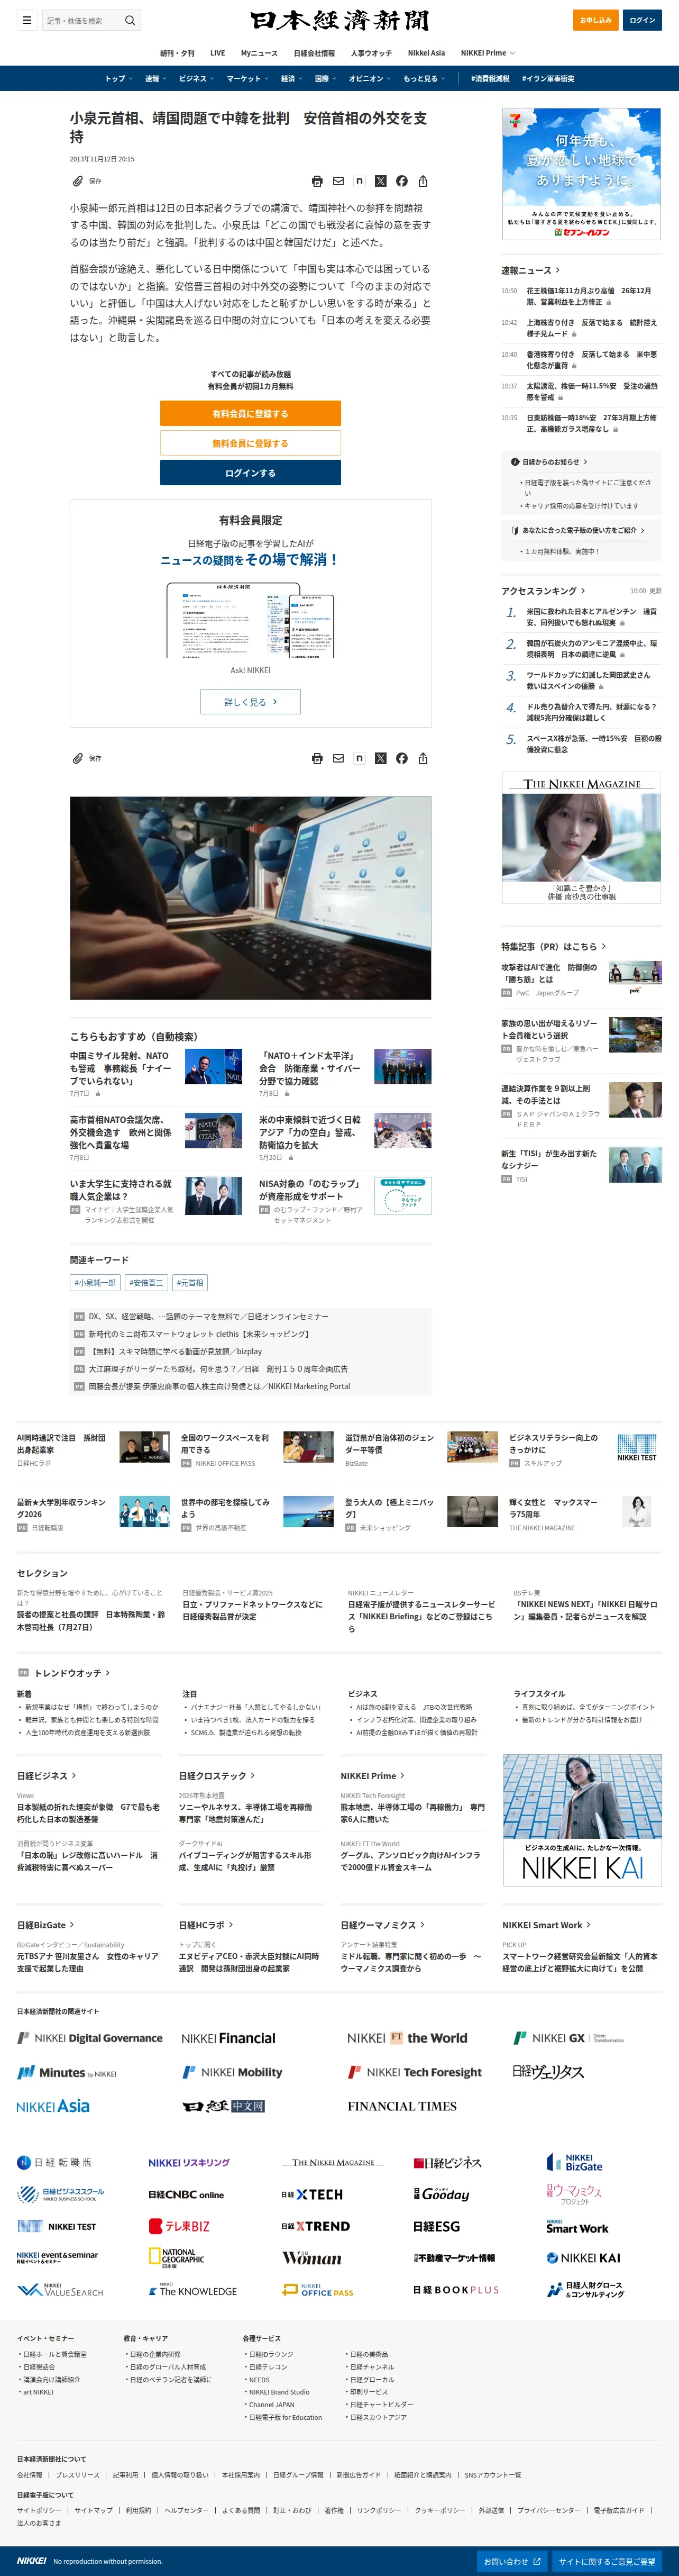Open the トレンドウオッチ section heading
679x2576 pixels.
(x=72, y=1673)
